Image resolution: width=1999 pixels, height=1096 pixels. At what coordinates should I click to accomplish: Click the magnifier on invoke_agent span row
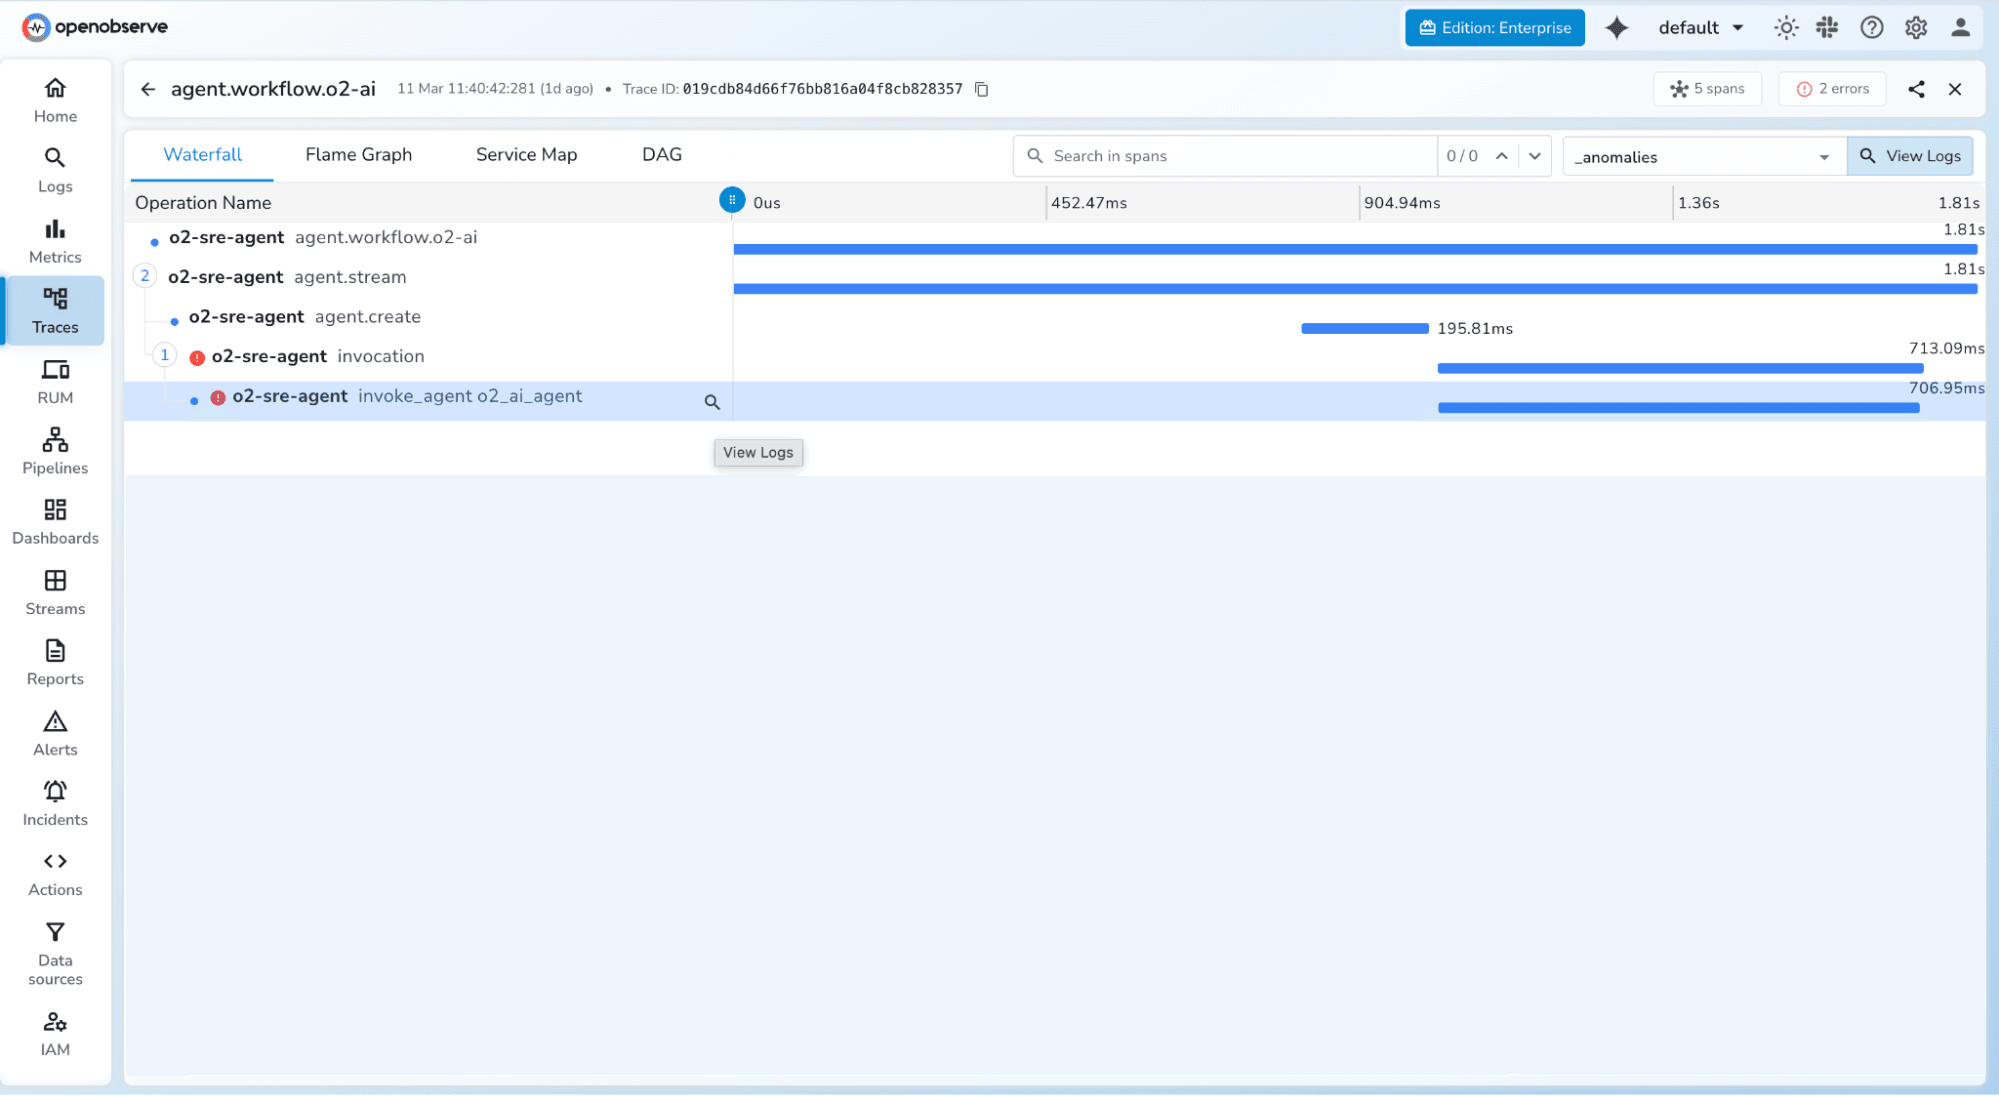[712, 402]
